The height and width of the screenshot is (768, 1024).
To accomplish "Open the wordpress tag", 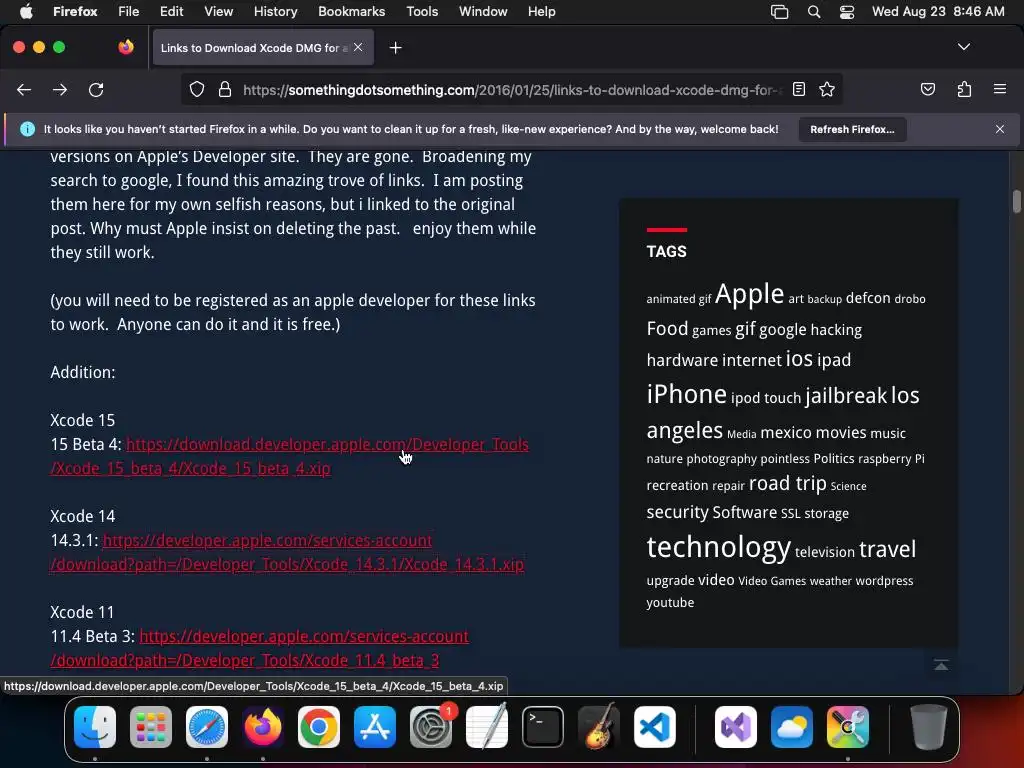I will [884, 581].
